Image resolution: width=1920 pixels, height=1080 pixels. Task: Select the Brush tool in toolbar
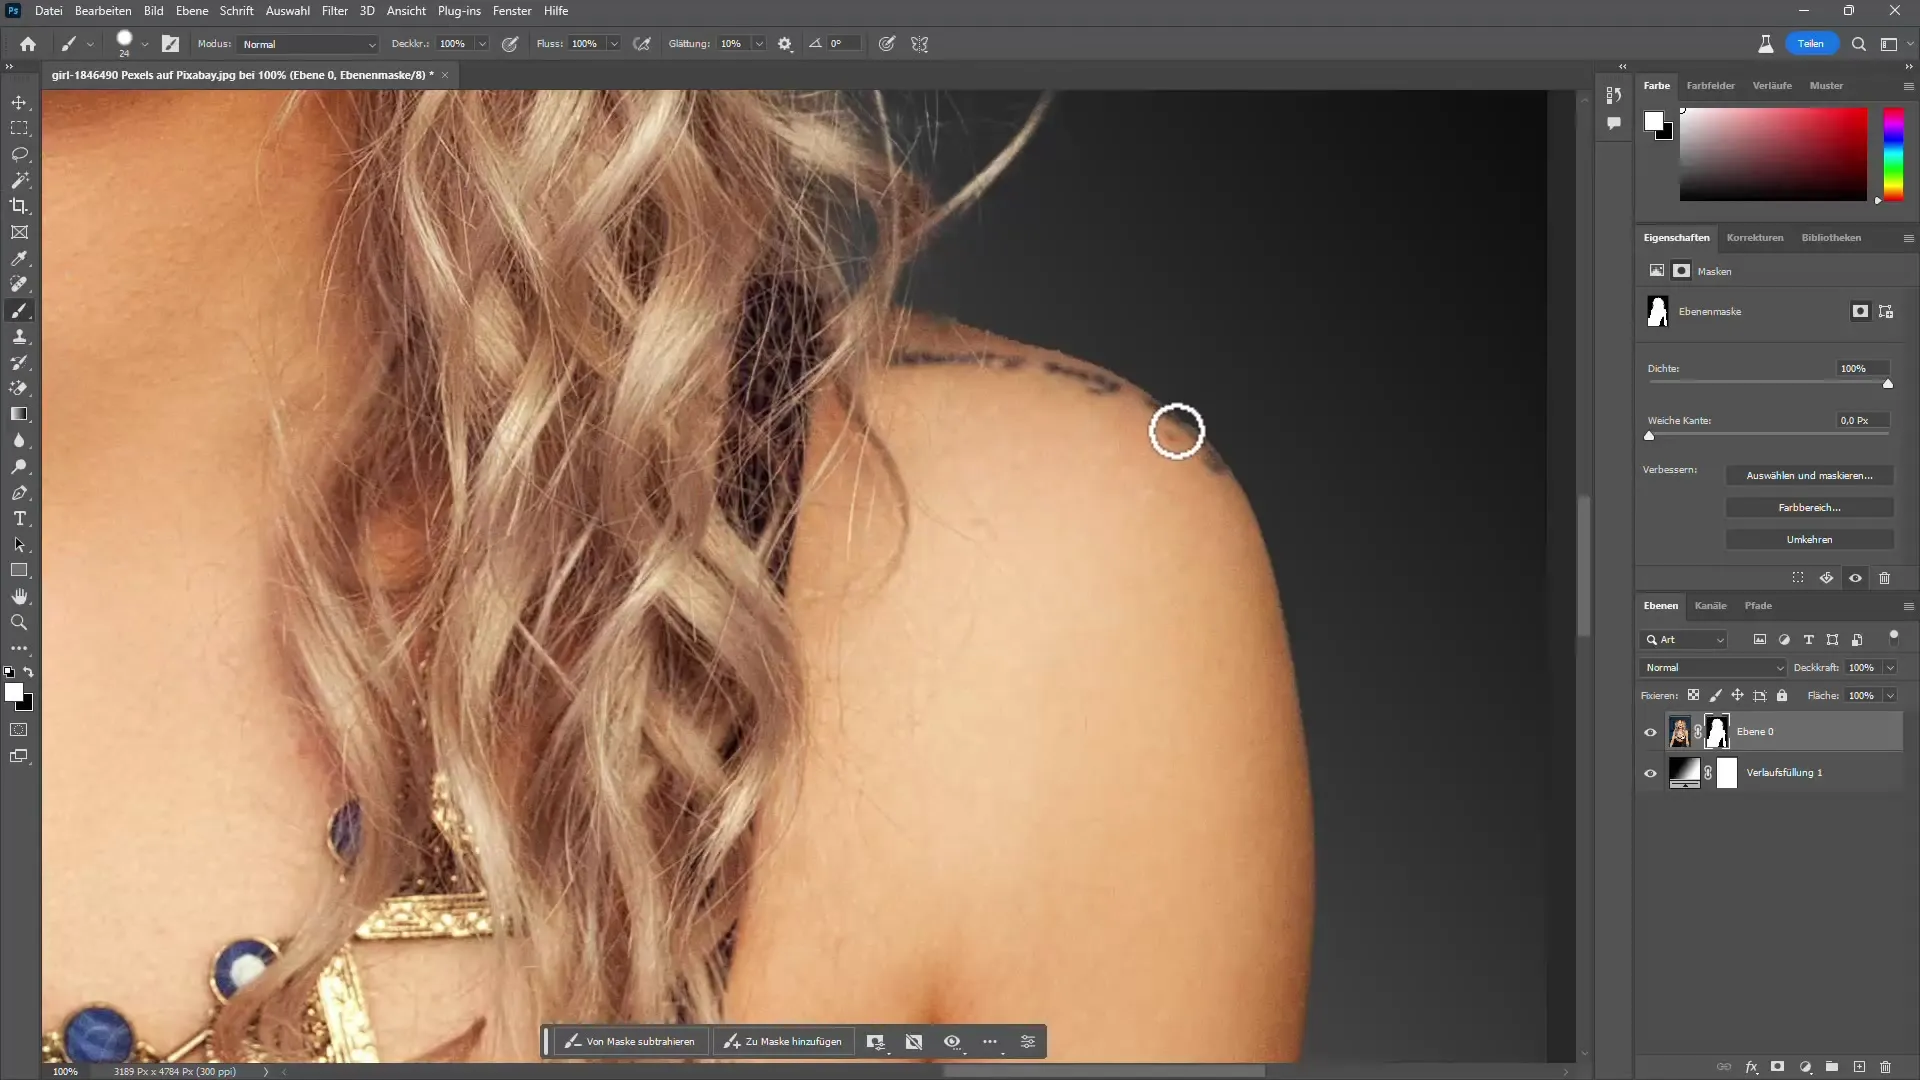[20, 311]
